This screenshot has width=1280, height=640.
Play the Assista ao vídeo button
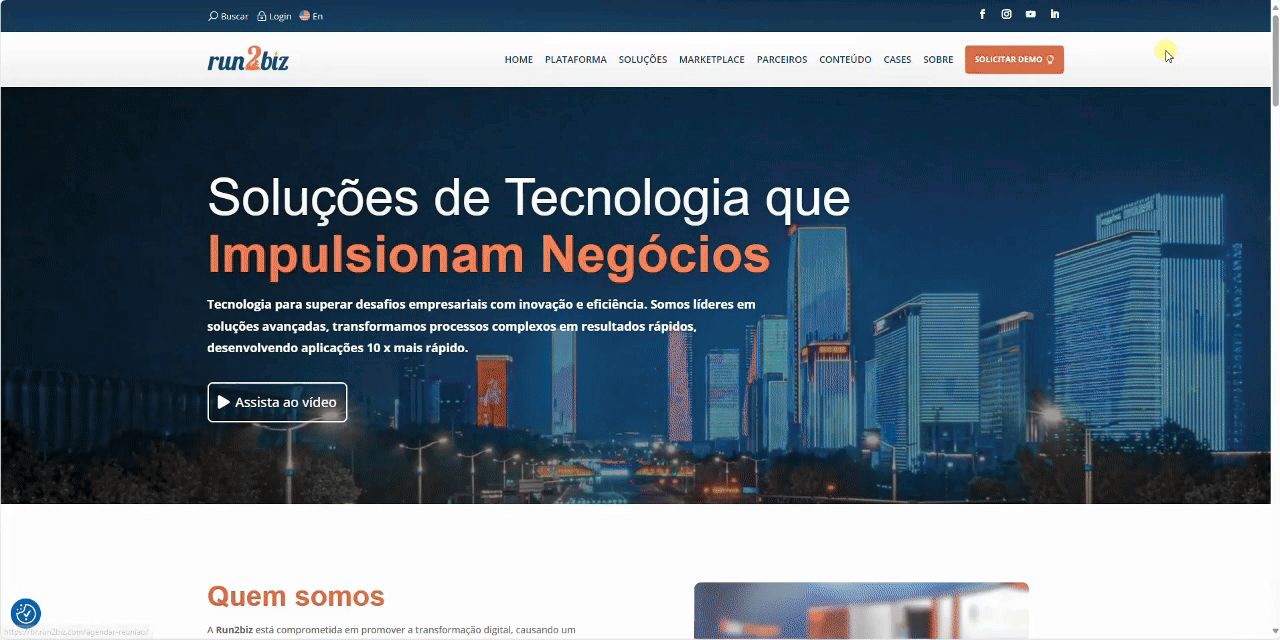click(x=277, y=402)
